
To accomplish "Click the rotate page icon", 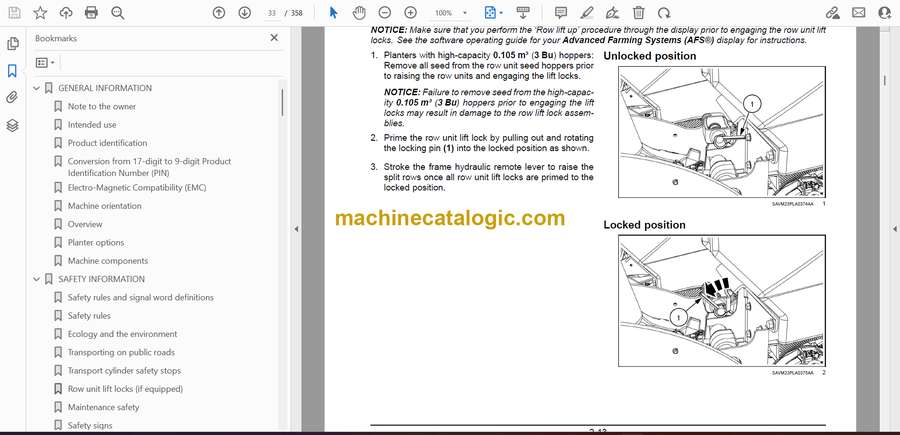I will coord(664,13).
